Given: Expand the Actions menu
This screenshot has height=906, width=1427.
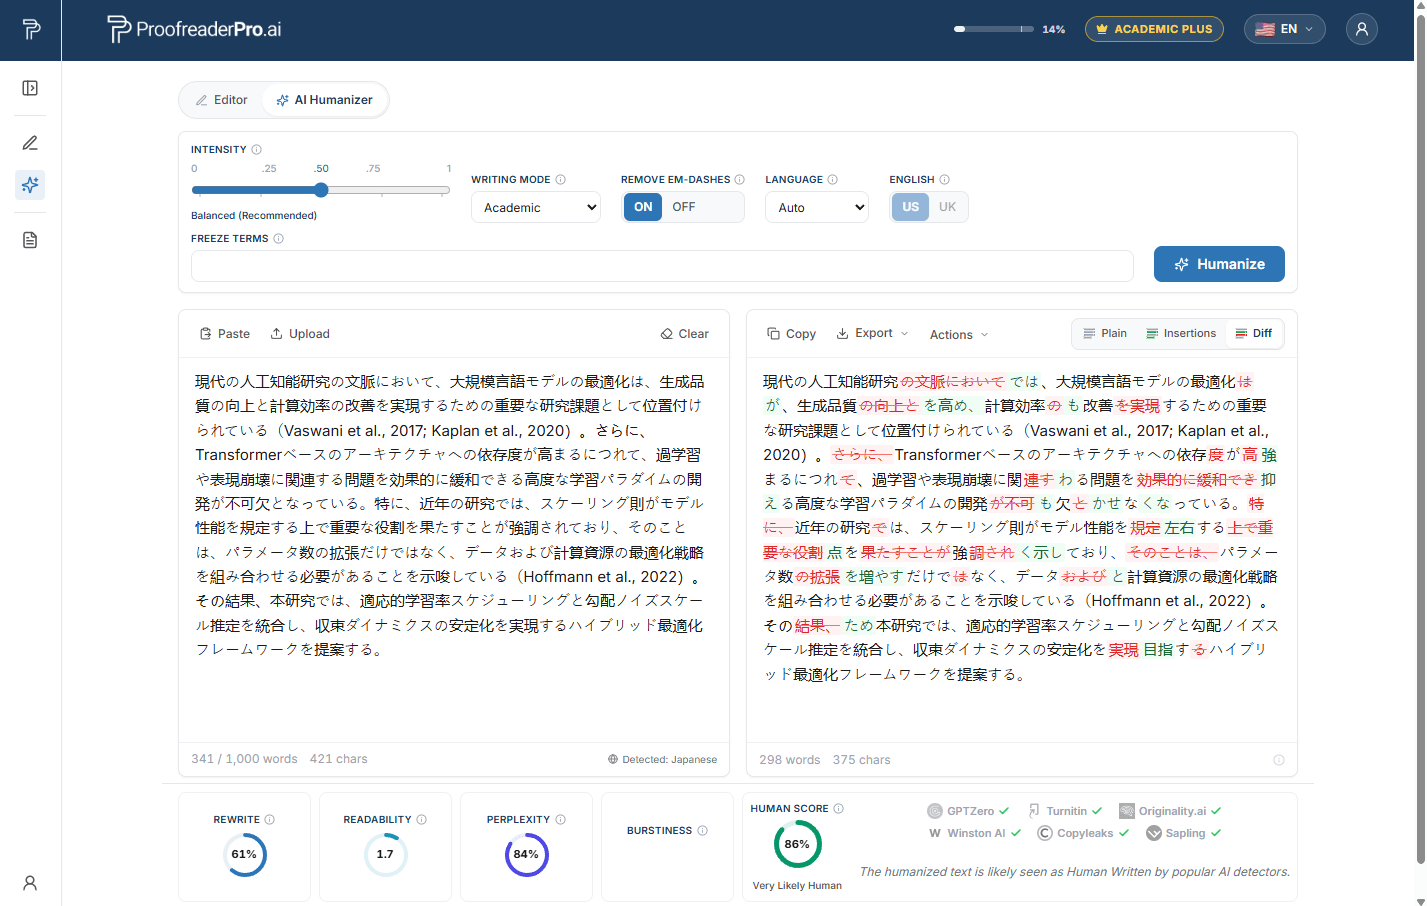Looking at the screenshot, I should 959,335.
